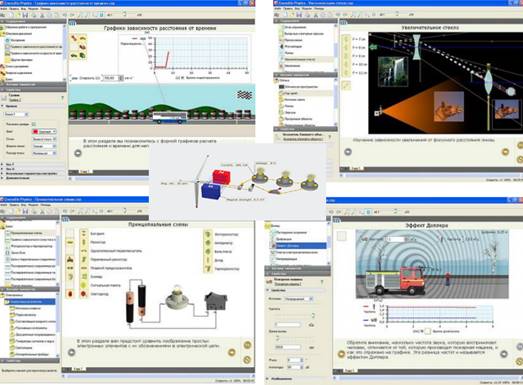Screen dimensions: 523x385
Task: Click the yellow next-arrow button in circuit lesson
Action: pyautogui.click(x=231, y=352)
